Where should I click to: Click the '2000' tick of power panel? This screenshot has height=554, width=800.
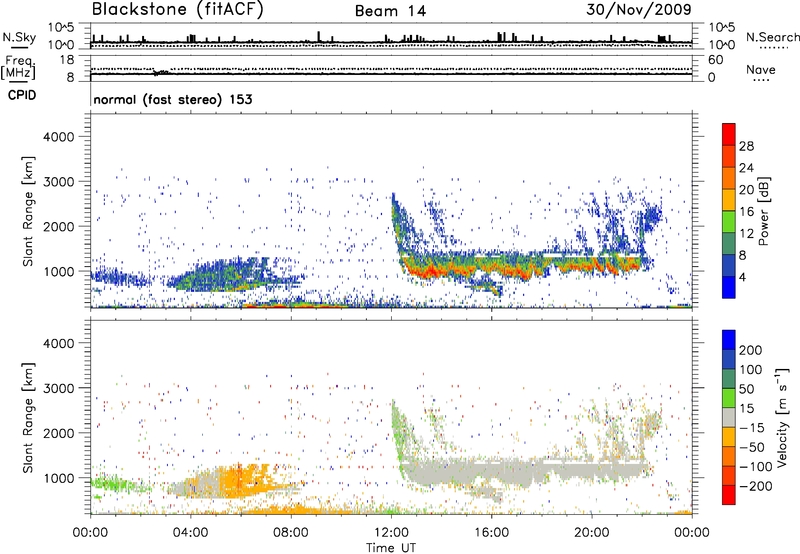tap(59, 226)
